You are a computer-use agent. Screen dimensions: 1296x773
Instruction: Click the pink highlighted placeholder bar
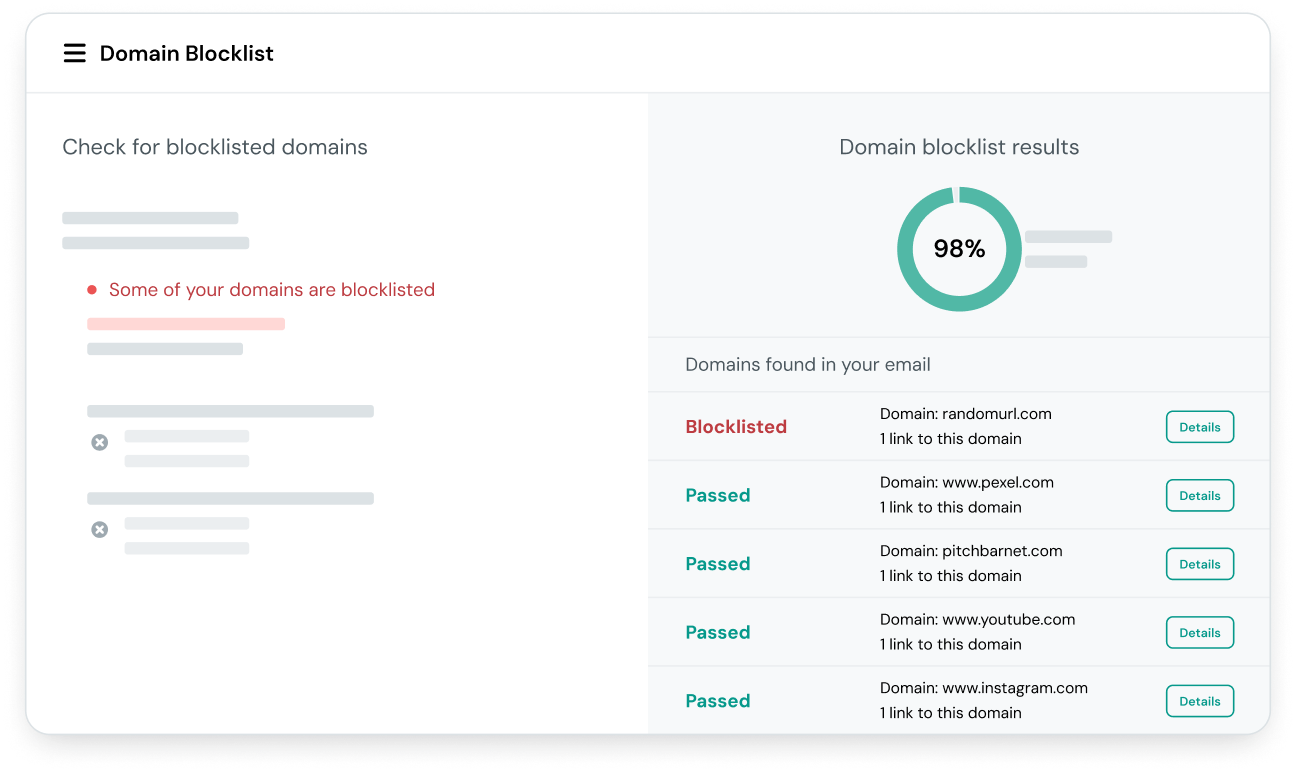(186, 324)
